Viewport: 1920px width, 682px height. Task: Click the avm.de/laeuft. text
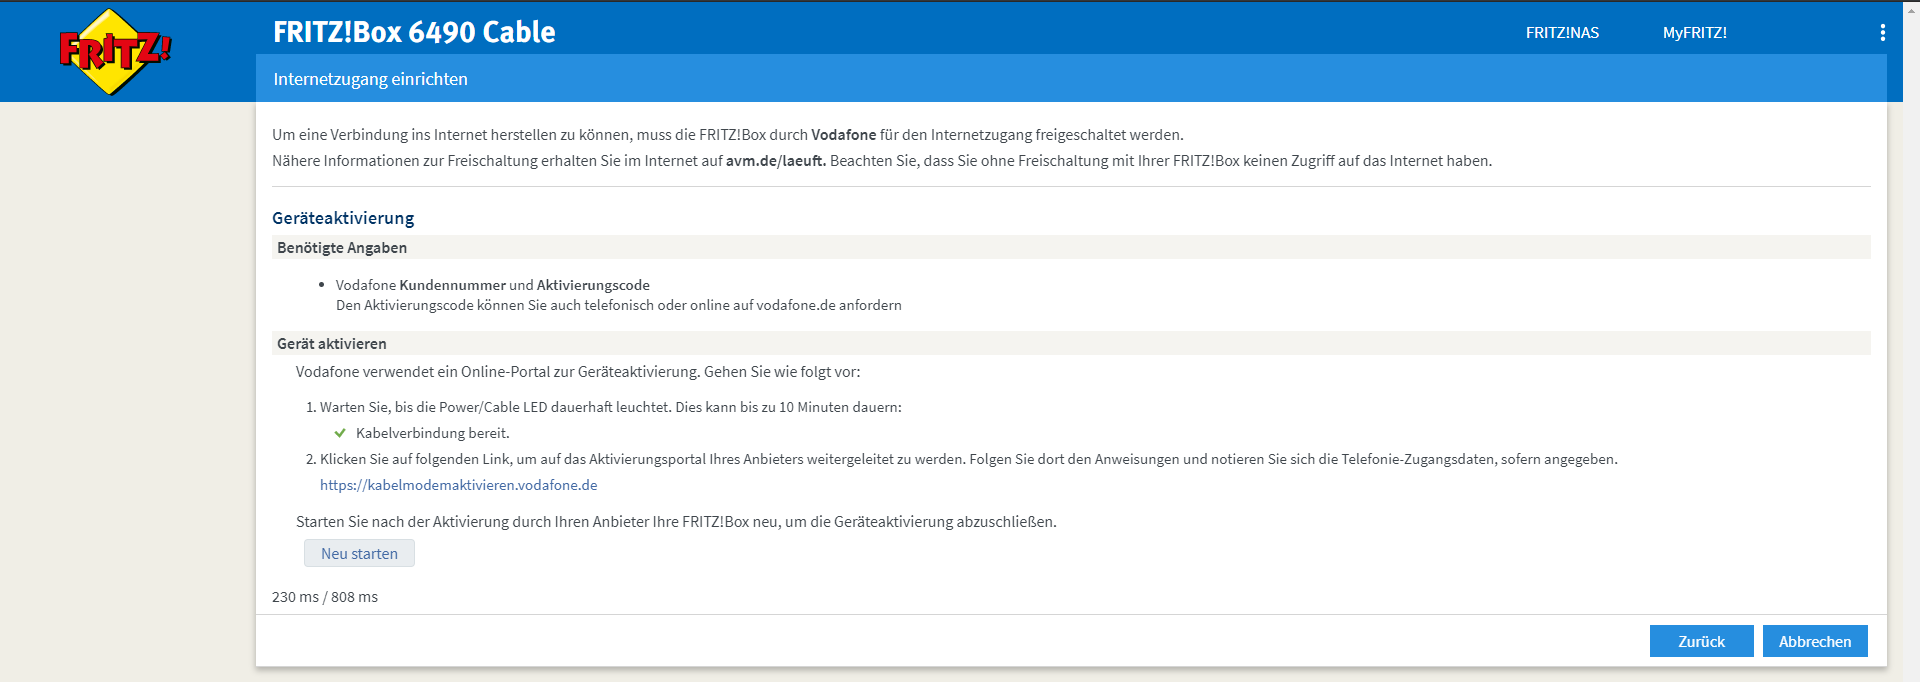coord(776,161)
